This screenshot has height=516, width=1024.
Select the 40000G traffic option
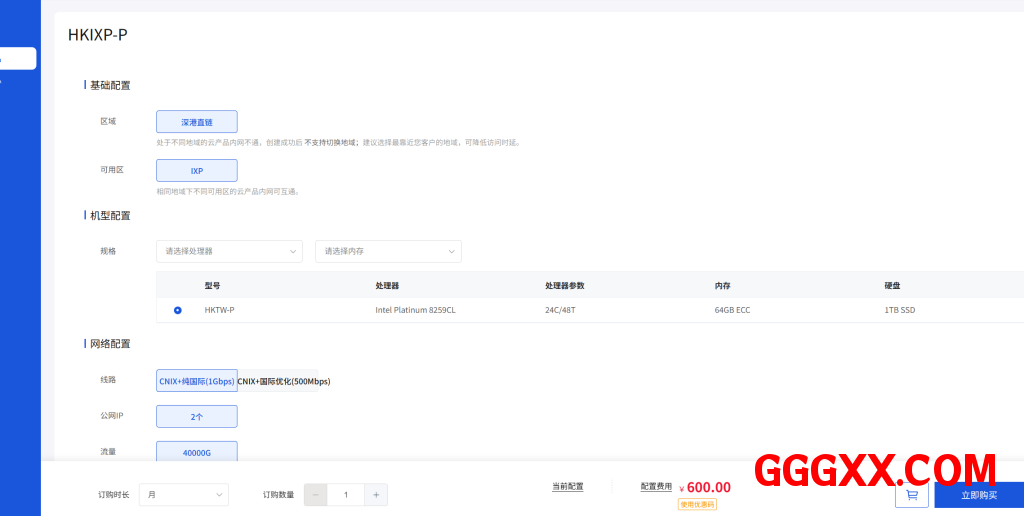pos(197,452)
